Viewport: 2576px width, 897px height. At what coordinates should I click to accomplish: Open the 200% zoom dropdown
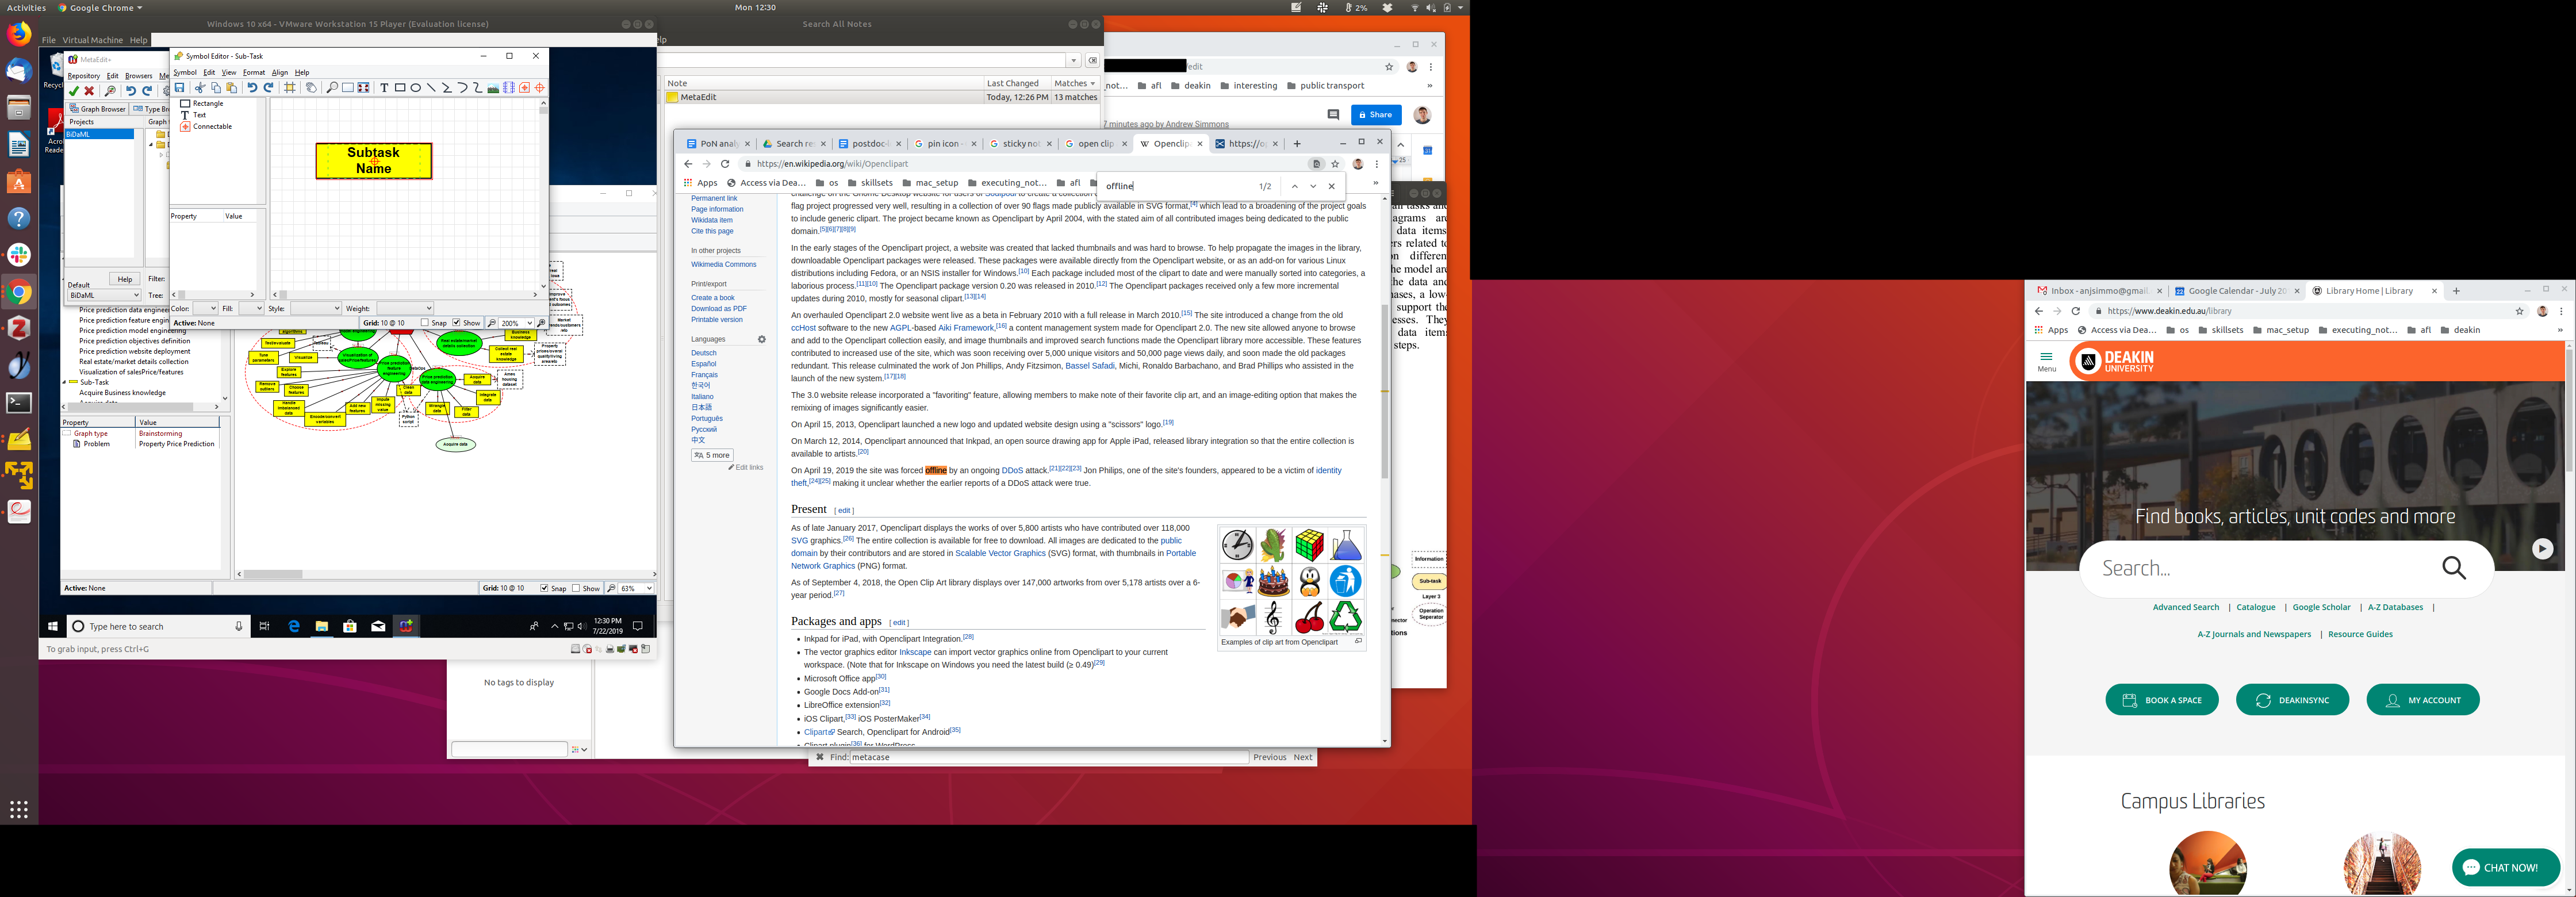(x=529, y=323)
